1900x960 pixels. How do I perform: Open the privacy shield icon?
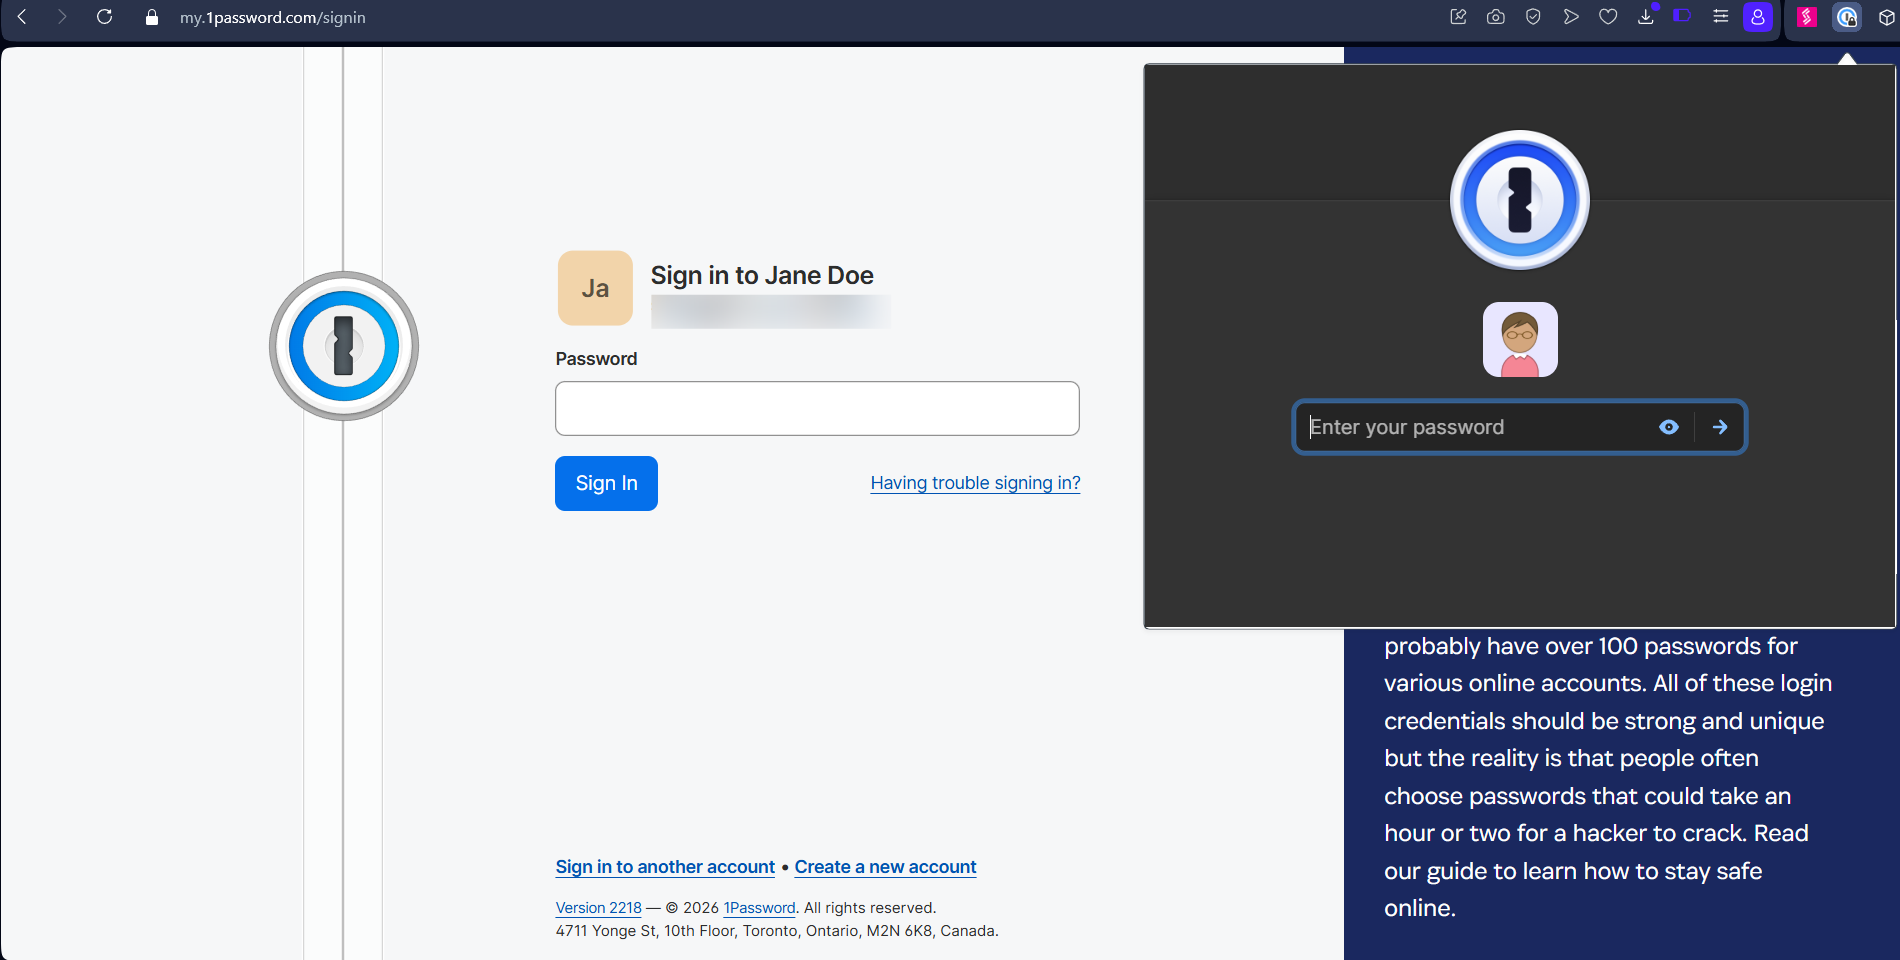pyautogui.click(x=1533, y=17)
